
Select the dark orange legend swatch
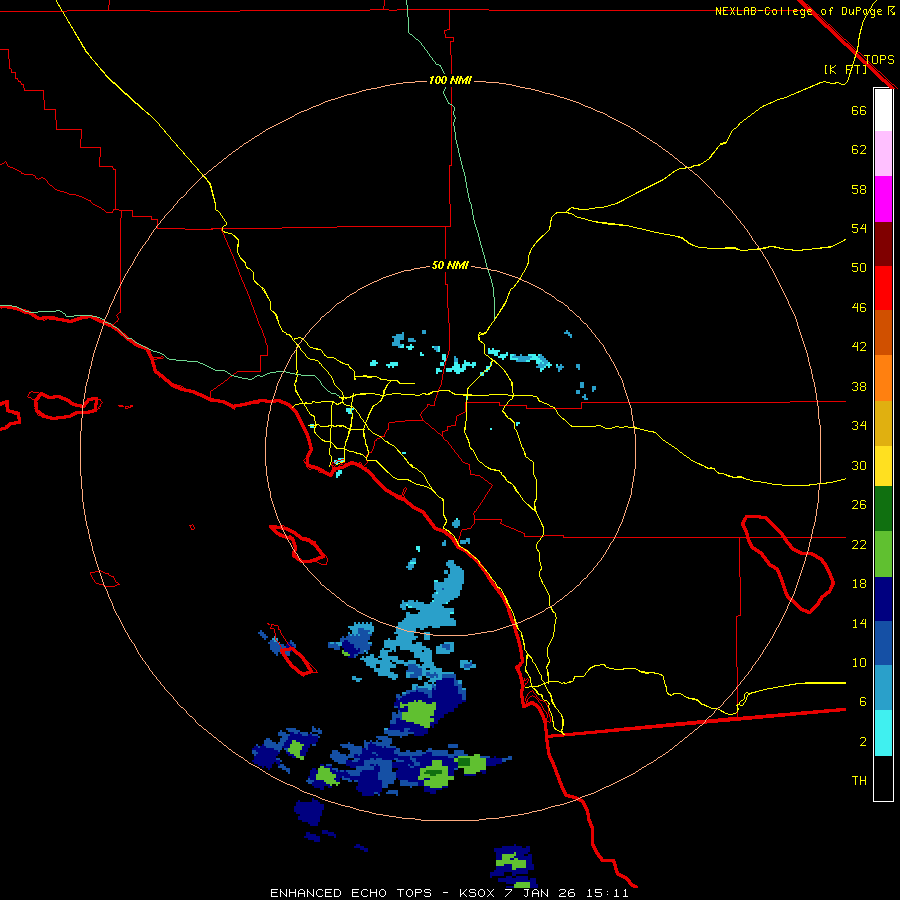tap(883, 333)
